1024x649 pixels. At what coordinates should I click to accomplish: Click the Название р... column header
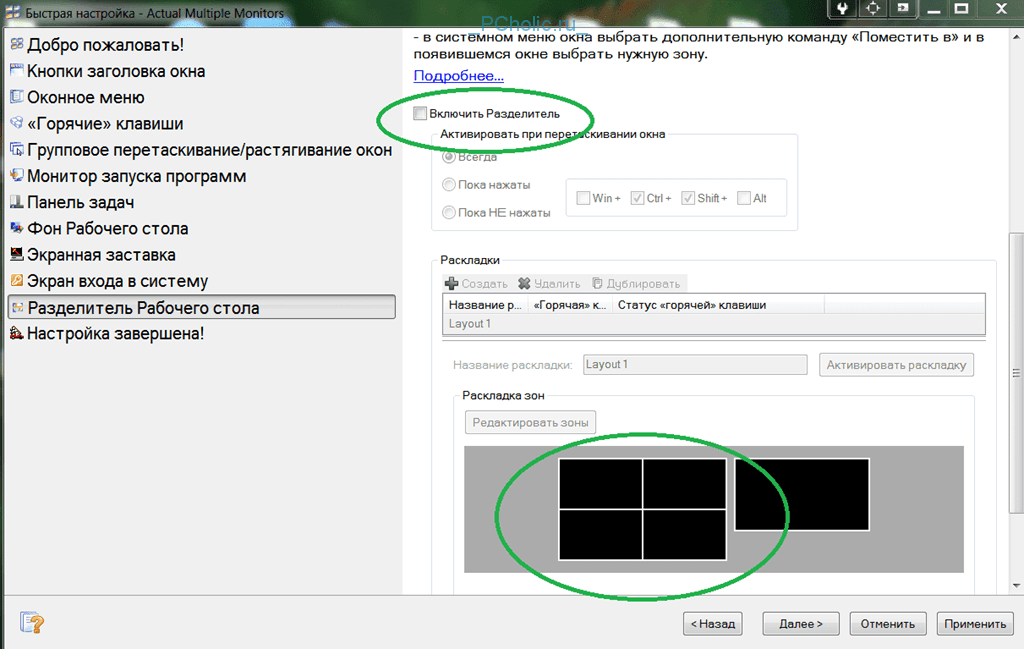point(485,305)
